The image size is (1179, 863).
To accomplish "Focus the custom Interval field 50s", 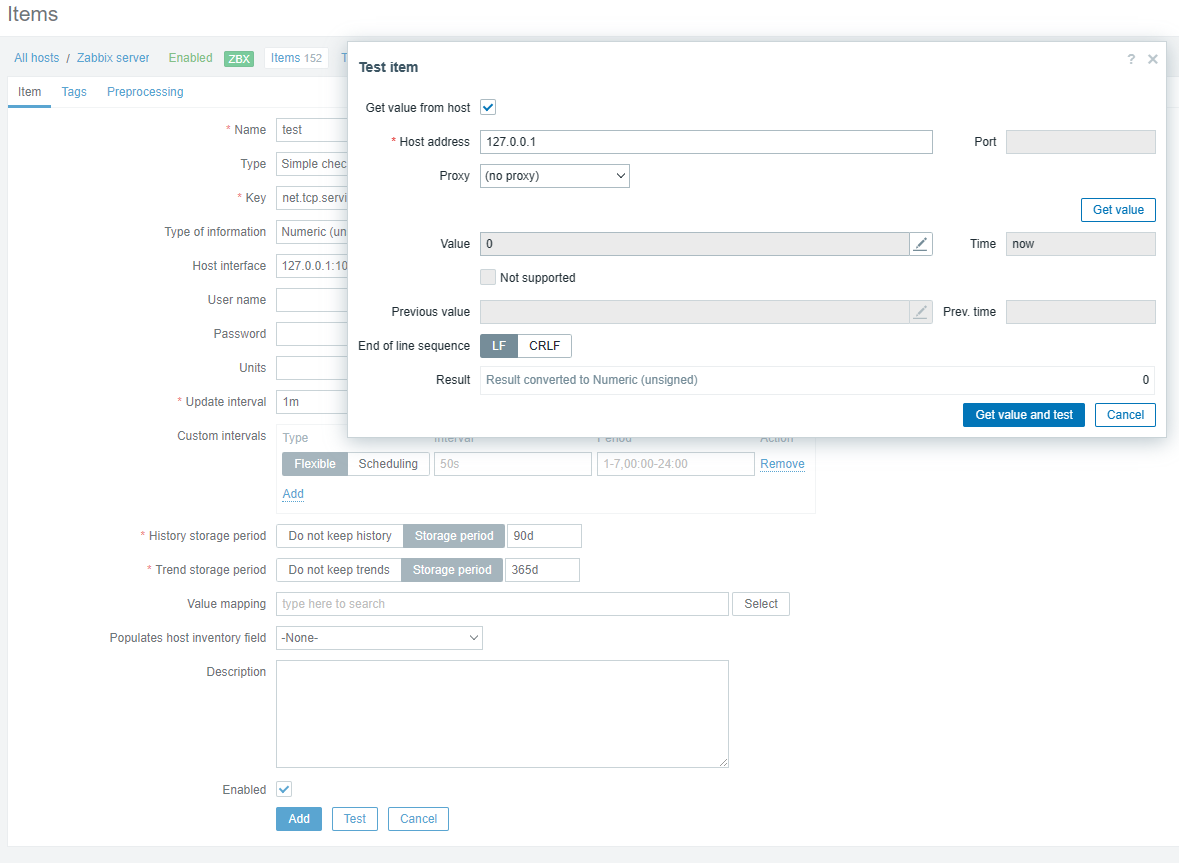I will [513, 464].
